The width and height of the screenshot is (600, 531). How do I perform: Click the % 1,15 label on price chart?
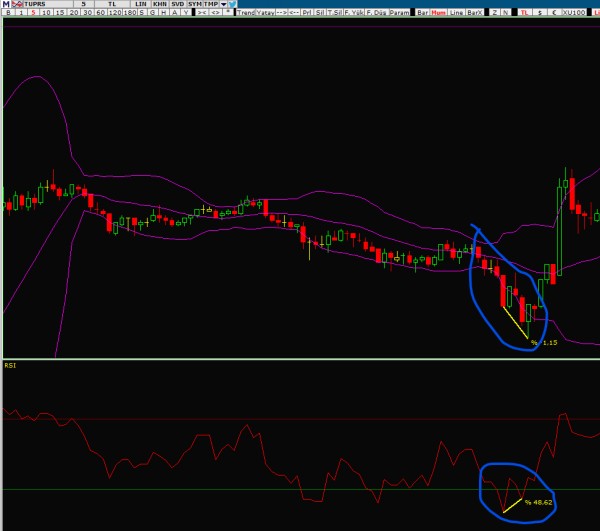[x=544, y=342]
